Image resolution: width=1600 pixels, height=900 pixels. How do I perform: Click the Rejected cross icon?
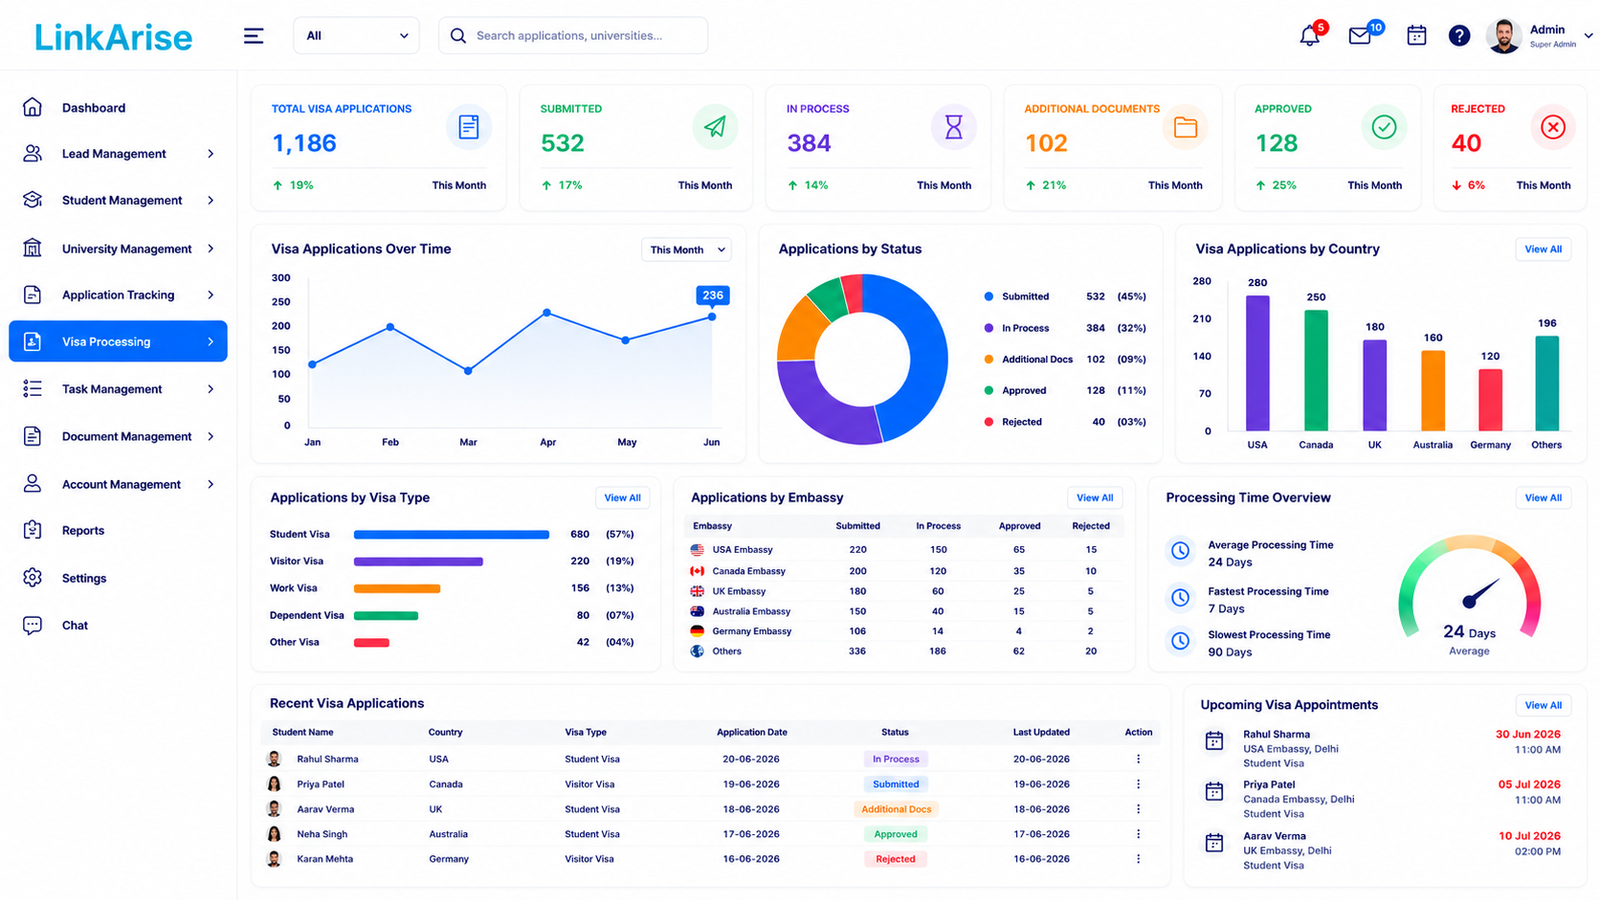1553,127
